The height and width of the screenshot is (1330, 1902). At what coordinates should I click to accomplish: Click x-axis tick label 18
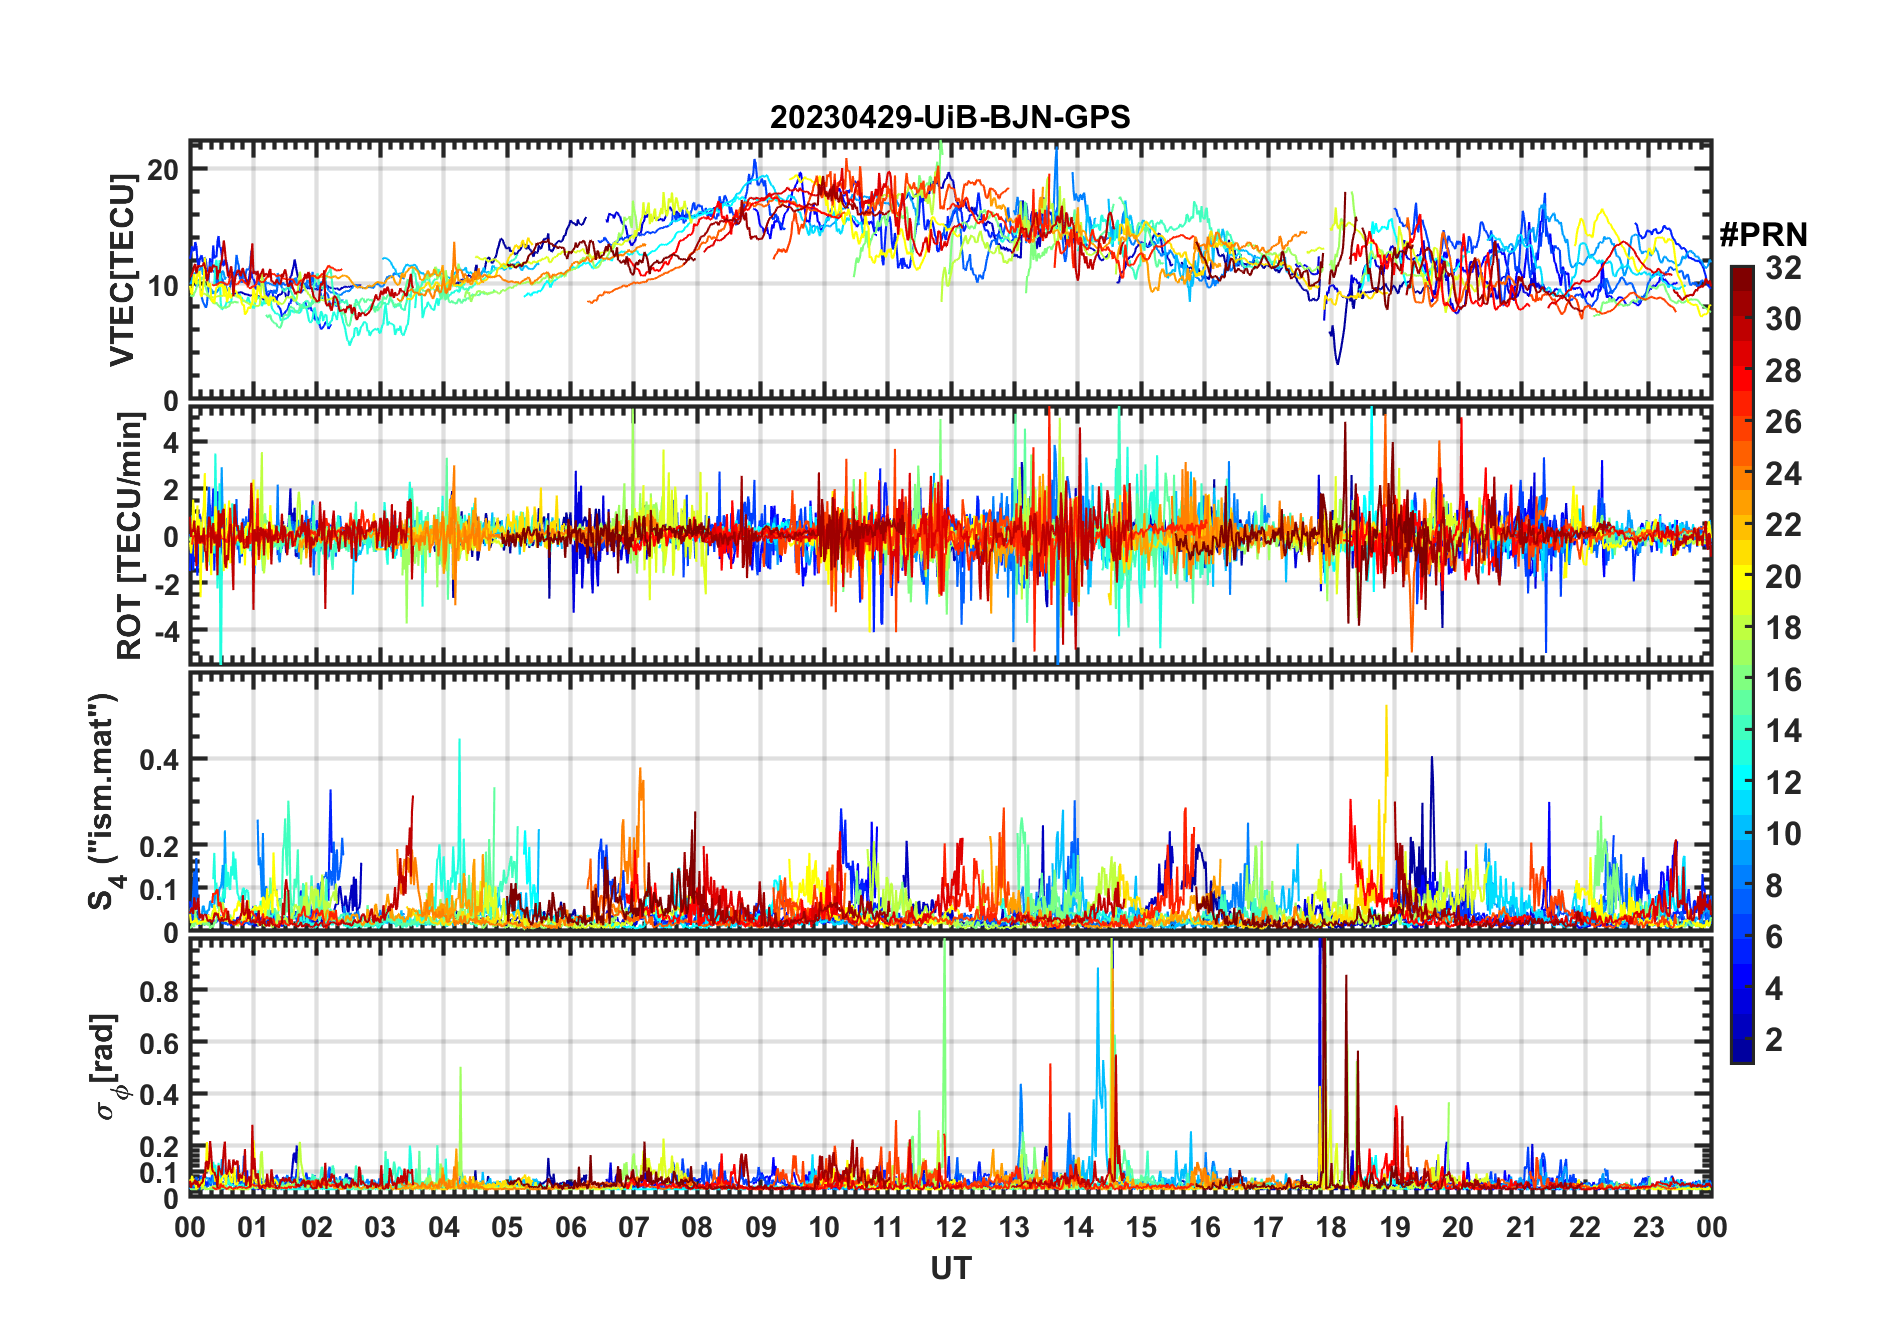point(1331,1227)
